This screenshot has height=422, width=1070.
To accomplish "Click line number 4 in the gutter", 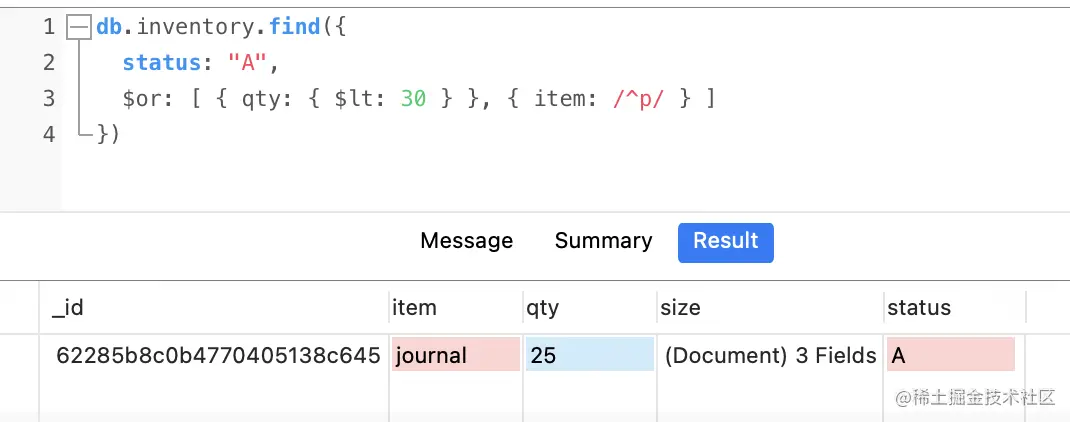I will 49,134.
